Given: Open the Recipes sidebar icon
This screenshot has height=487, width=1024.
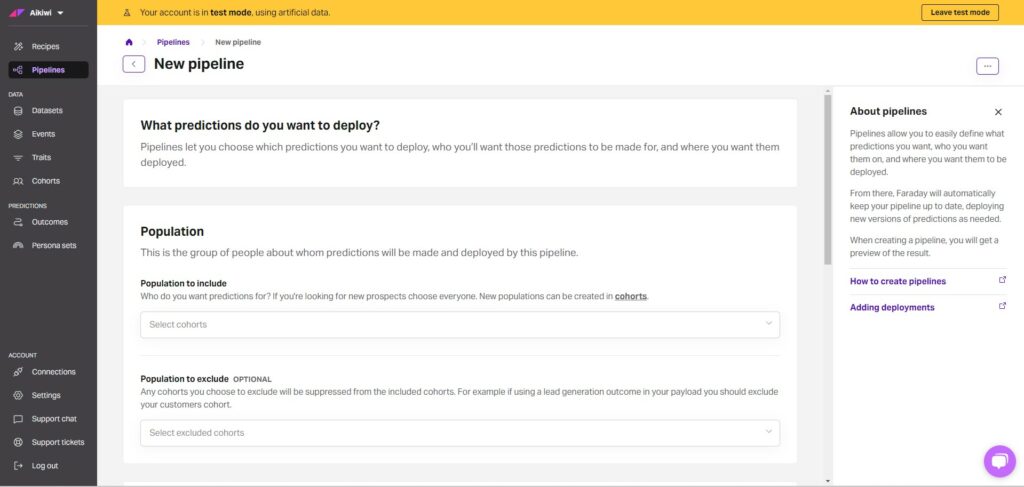Looking at the screenshot, I should coord(18,46).
